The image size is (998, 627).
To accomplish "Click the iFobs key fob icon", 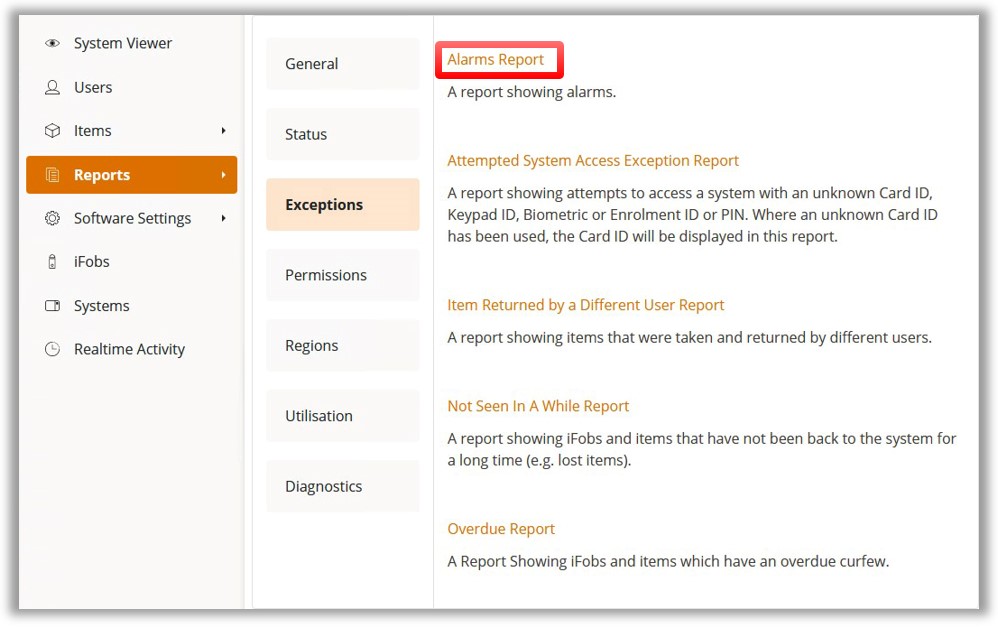I will pos(53,262).
